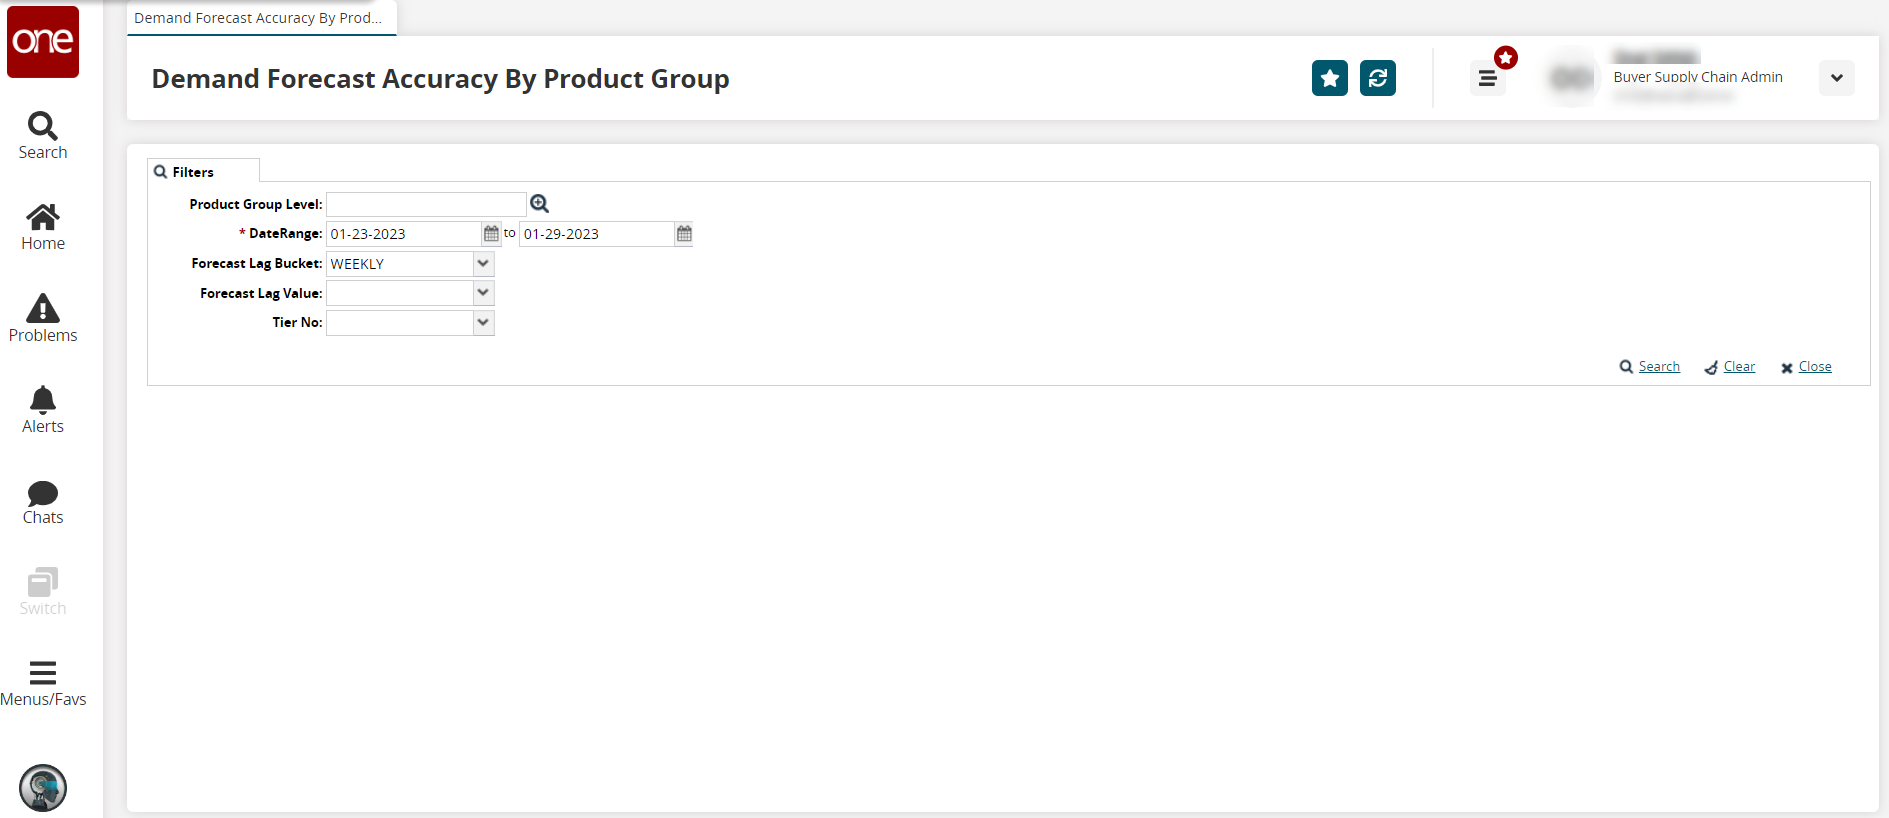Click the ONE logo icon
The image size is (1889, 818).
coord(43,42)
